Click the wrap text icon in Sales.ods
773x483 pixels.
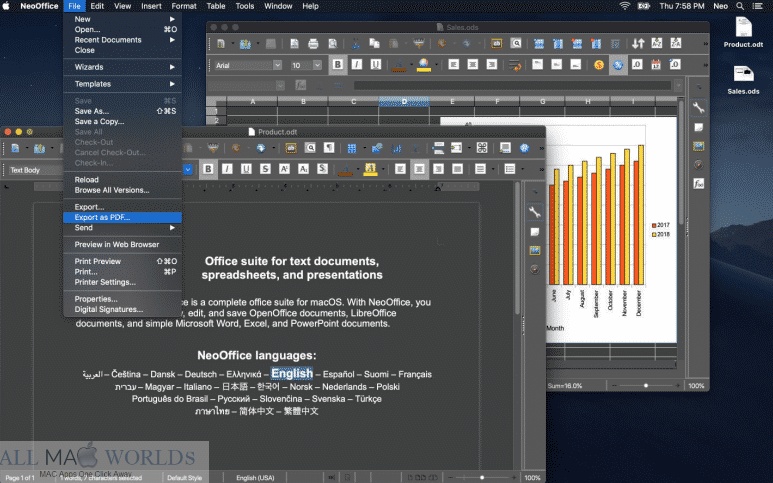[x=514, y=65]
